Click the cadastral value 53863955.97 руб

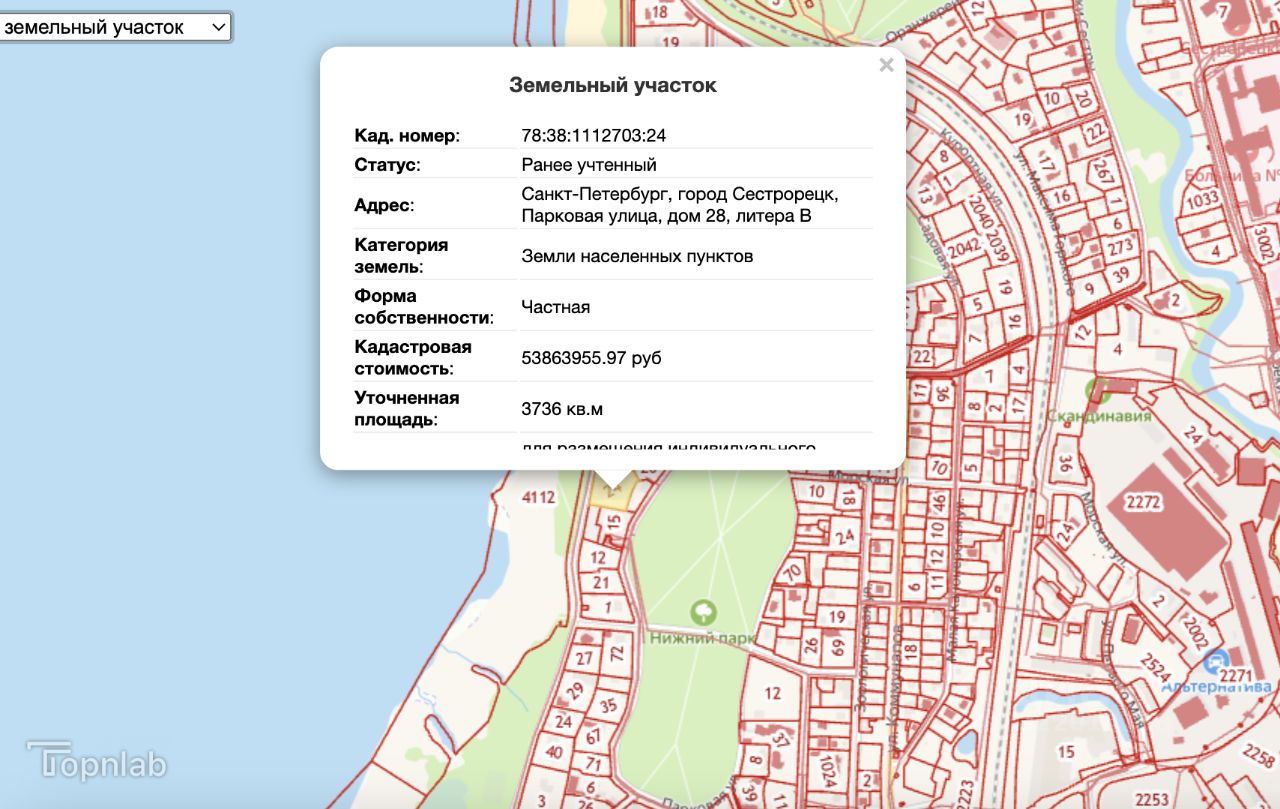(x=591, y=357)
